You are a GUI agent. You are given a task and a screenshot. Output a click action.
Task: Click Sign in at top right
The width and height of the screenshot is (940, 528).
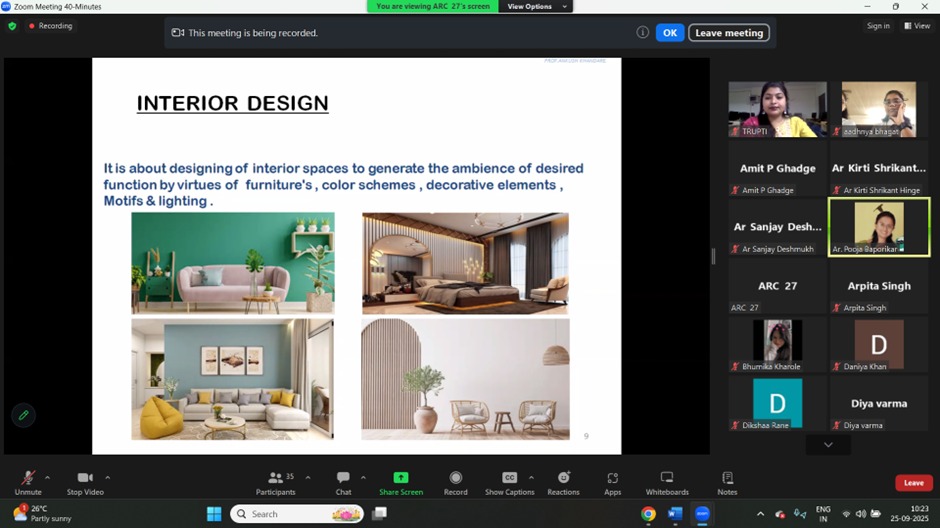click(x=878, y=26)
